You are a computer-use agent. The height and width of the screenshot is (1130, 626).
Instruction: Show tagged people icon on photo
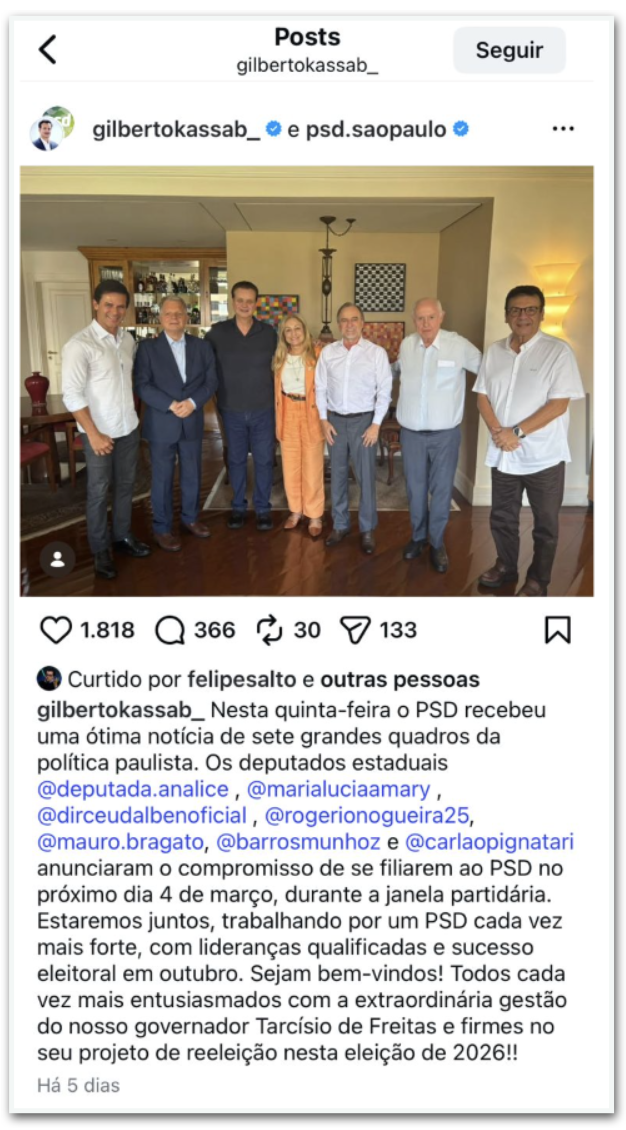click(x=58, y=559)
